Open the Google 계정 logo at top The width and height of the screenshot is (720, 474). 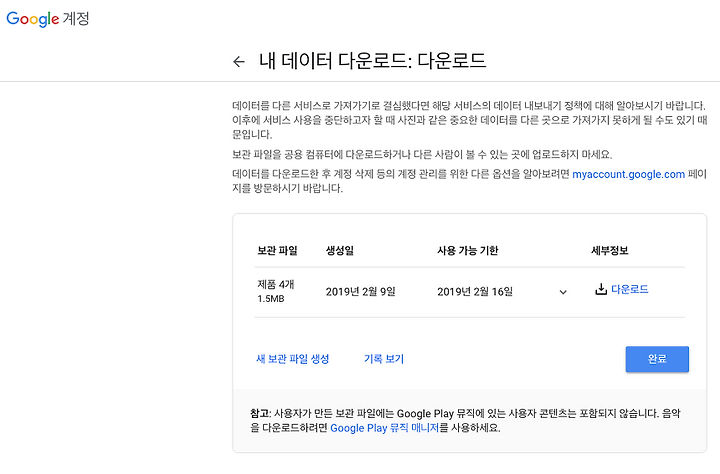(x=48, y=19)
